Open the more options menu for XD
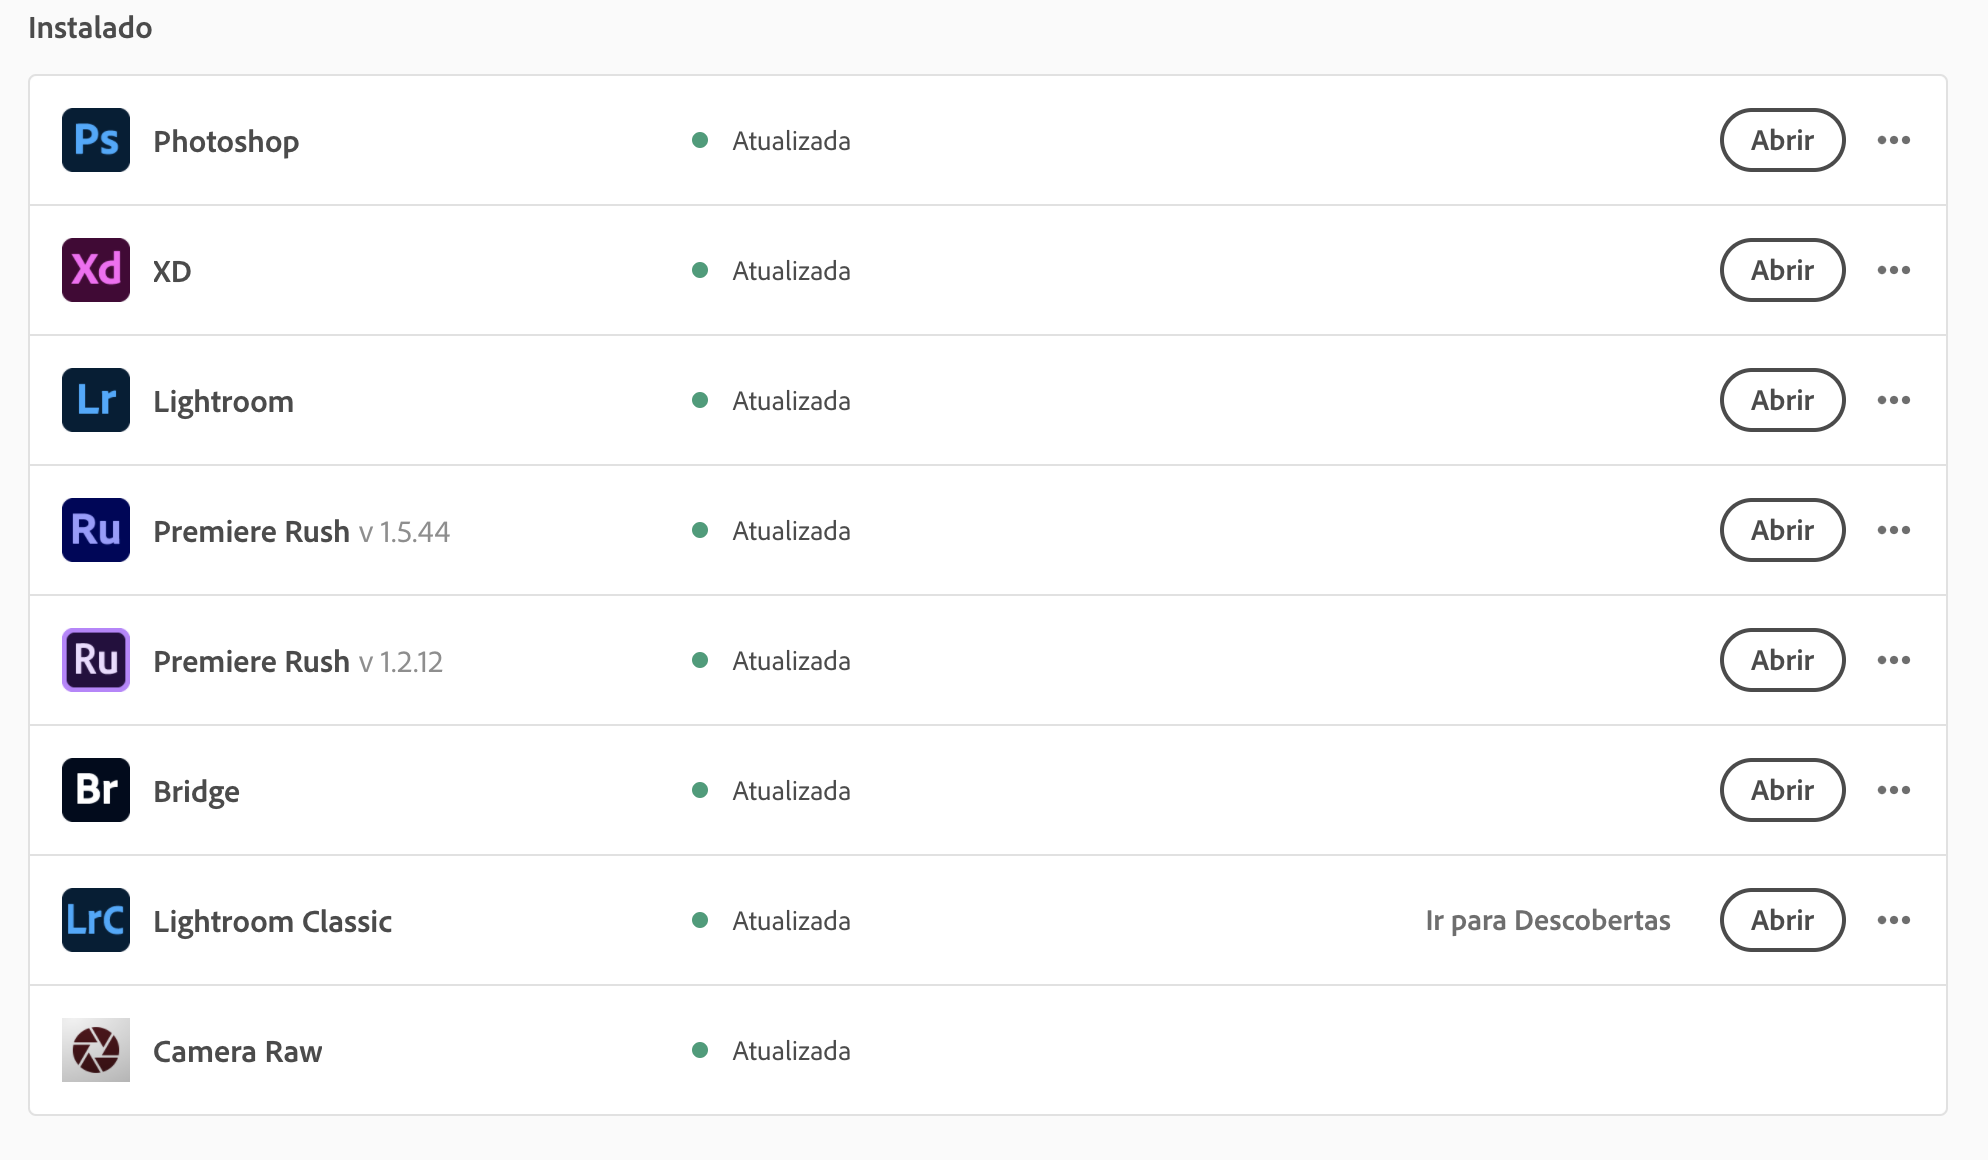Viewport: 1988px width, 1160px height. [1894, 270]
